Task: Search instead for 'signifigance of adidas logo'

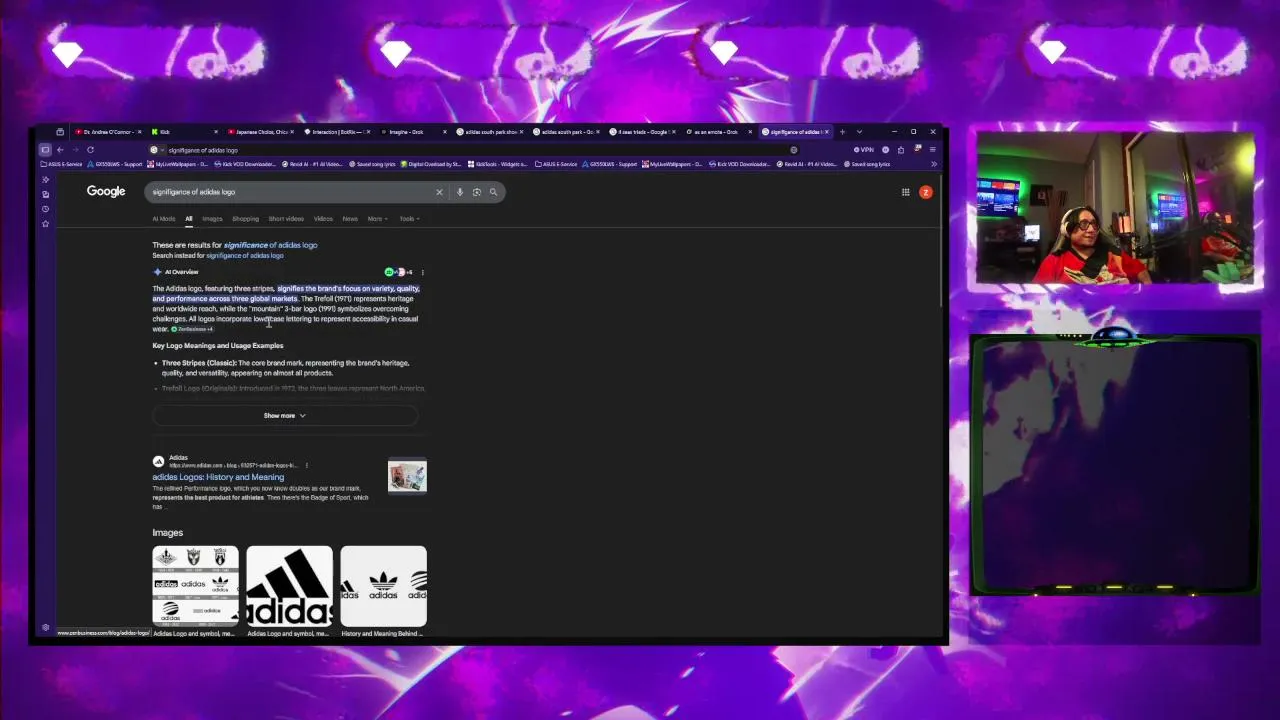Action: pyautogui.click(x=245, y=256)
